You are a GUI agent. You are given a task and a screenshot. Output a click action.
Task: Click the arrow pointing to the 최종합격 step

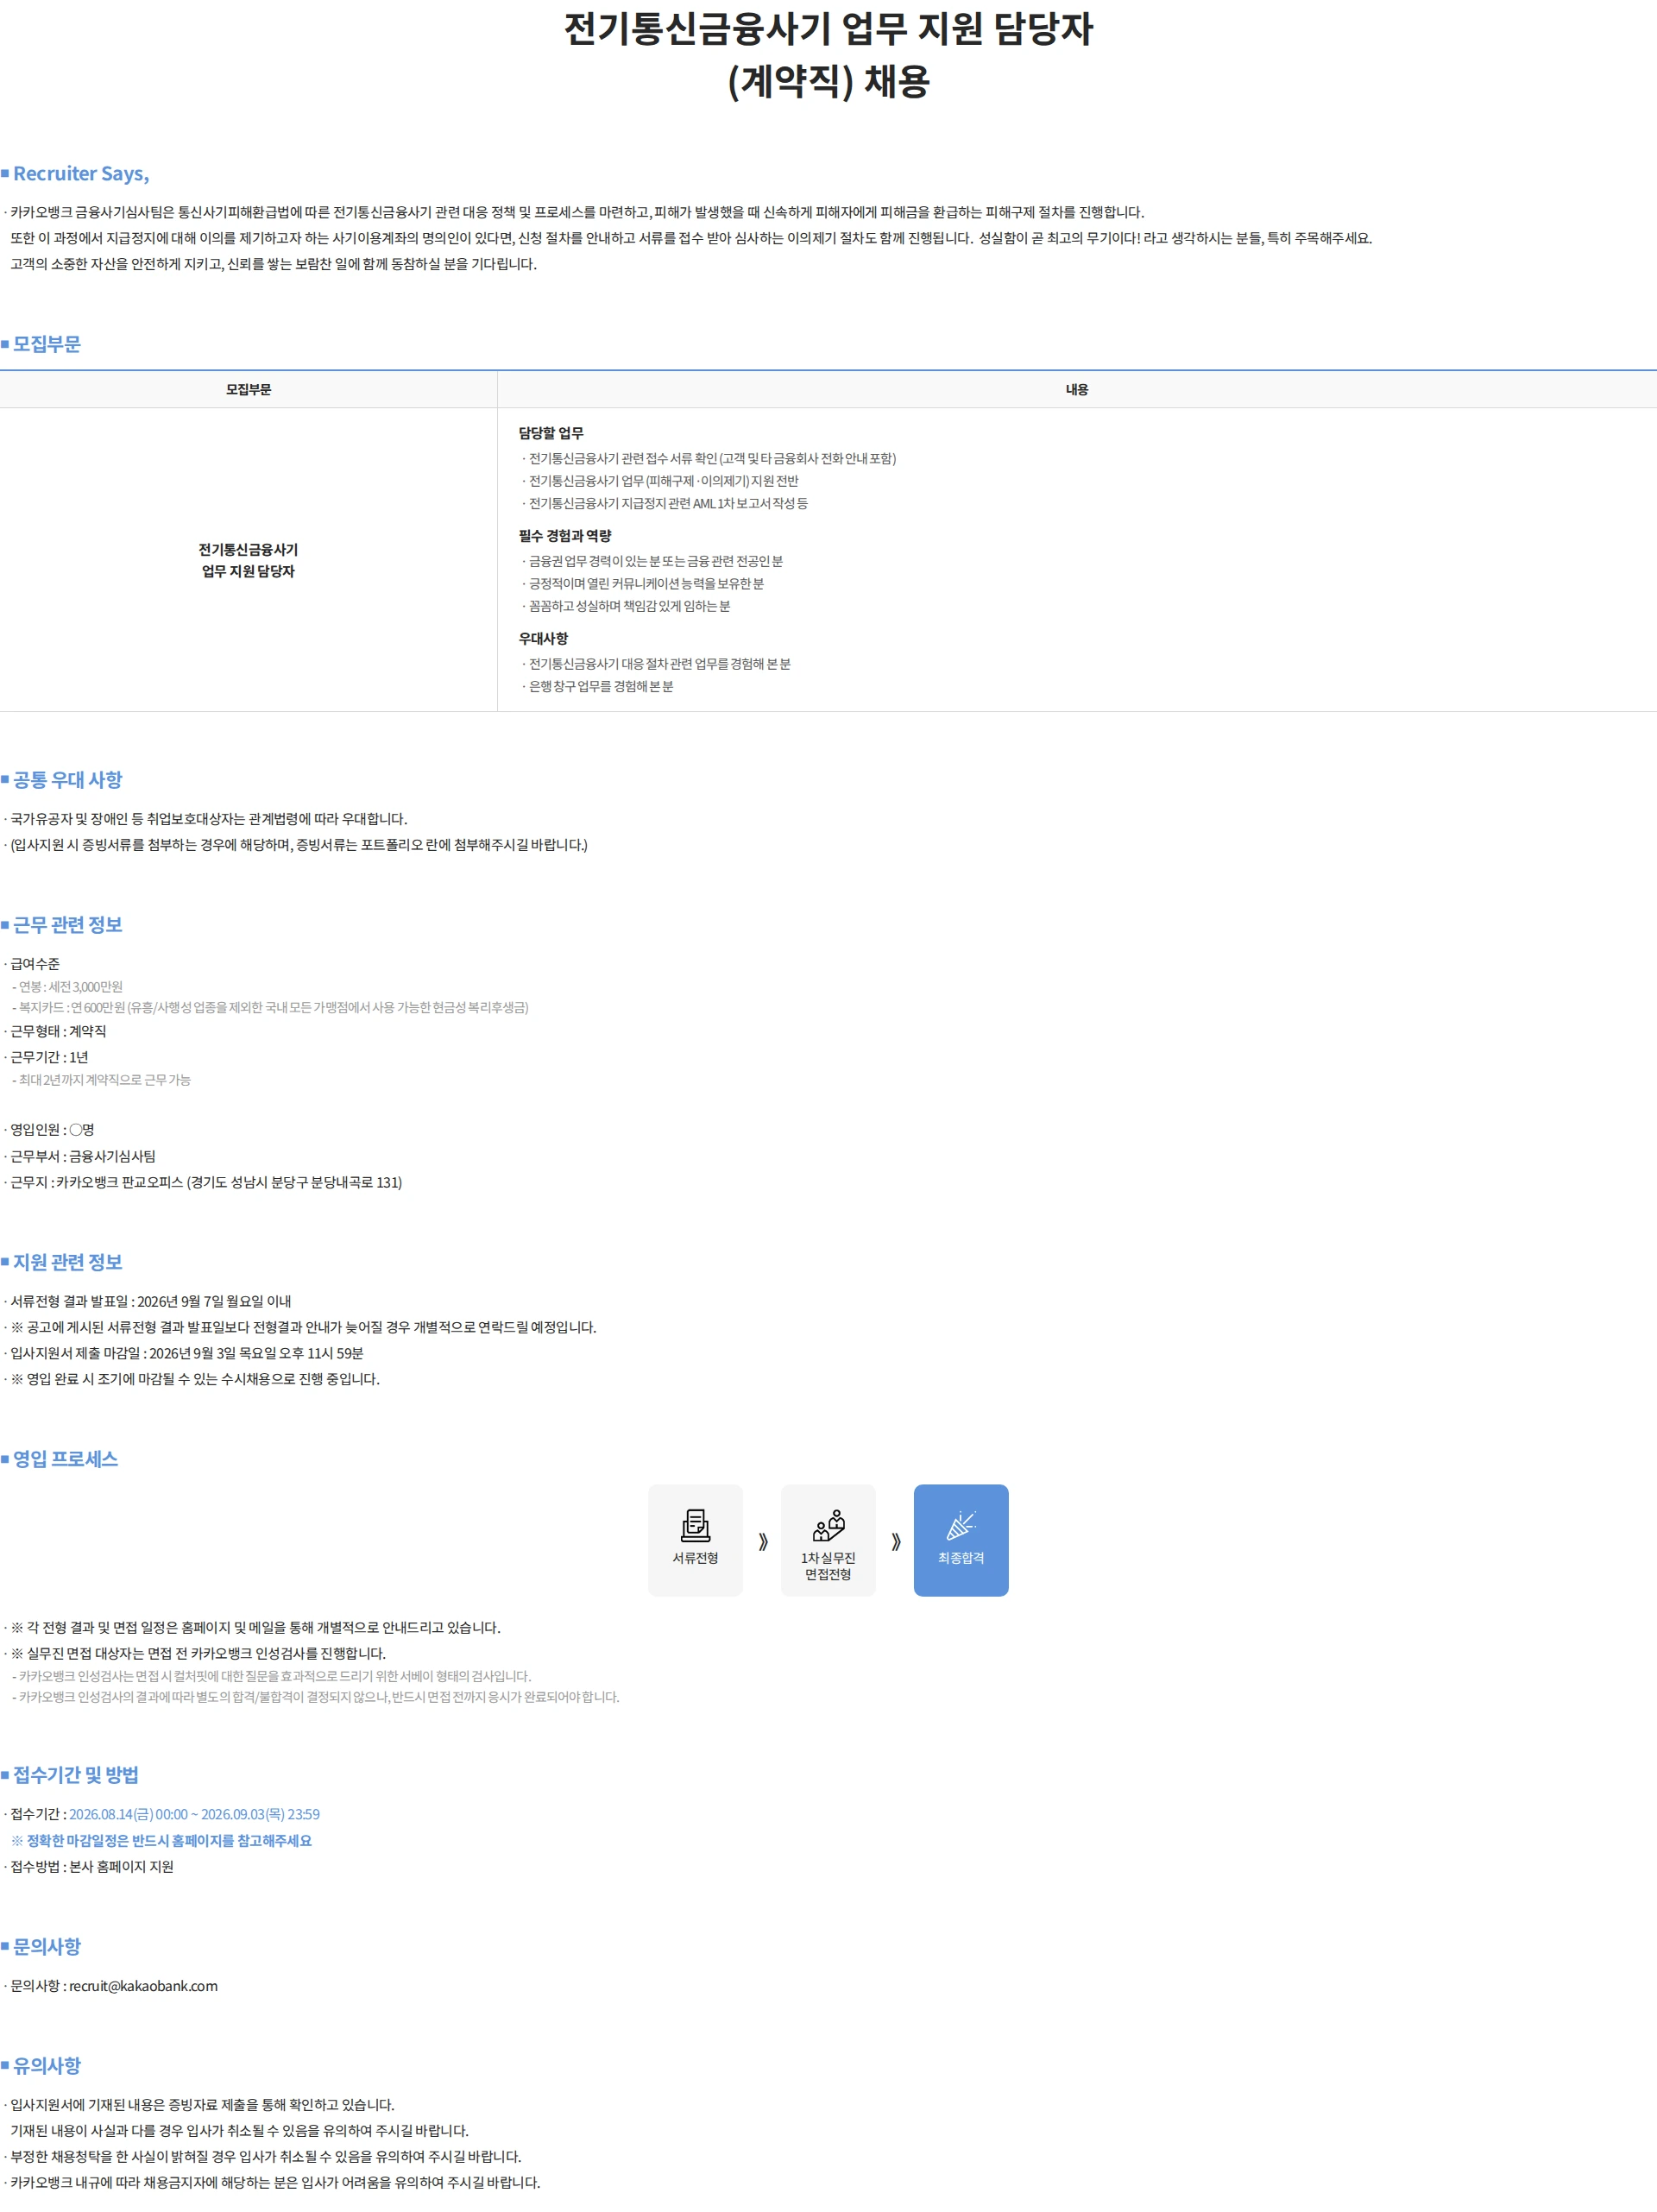[896, 1541]
